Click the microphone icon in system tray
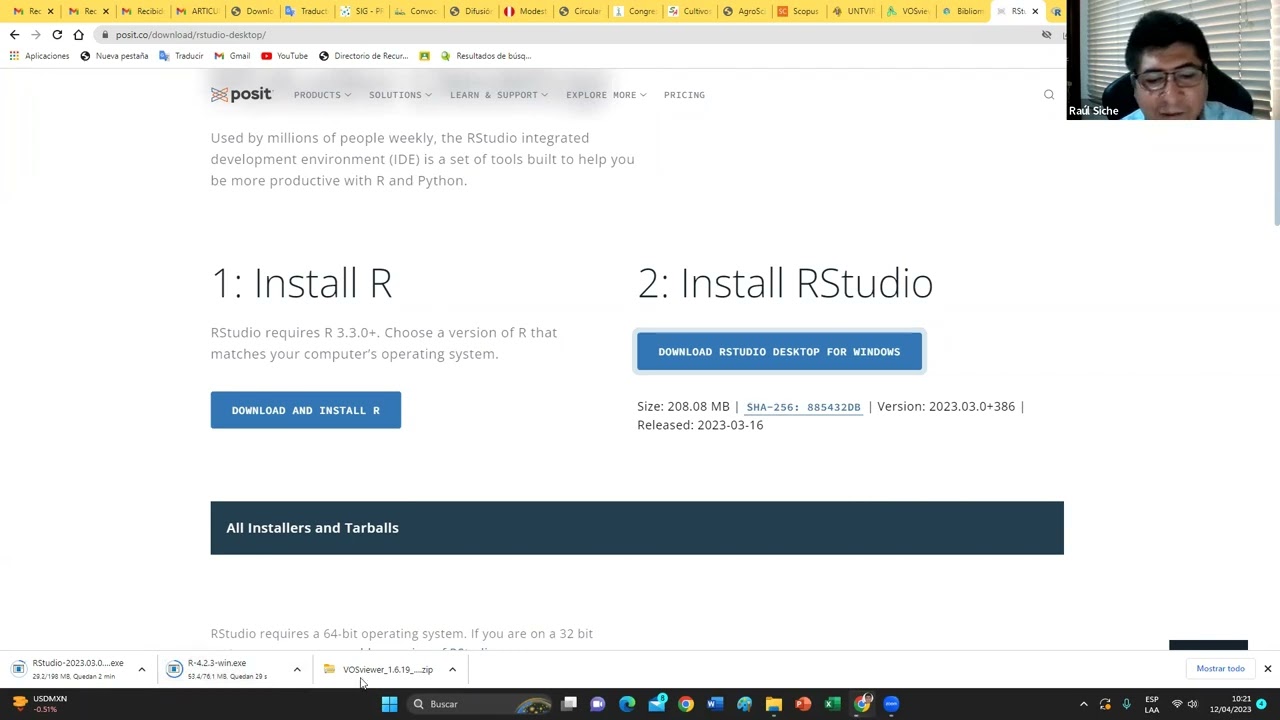 pyautogui.click(x=1126, y=704)
